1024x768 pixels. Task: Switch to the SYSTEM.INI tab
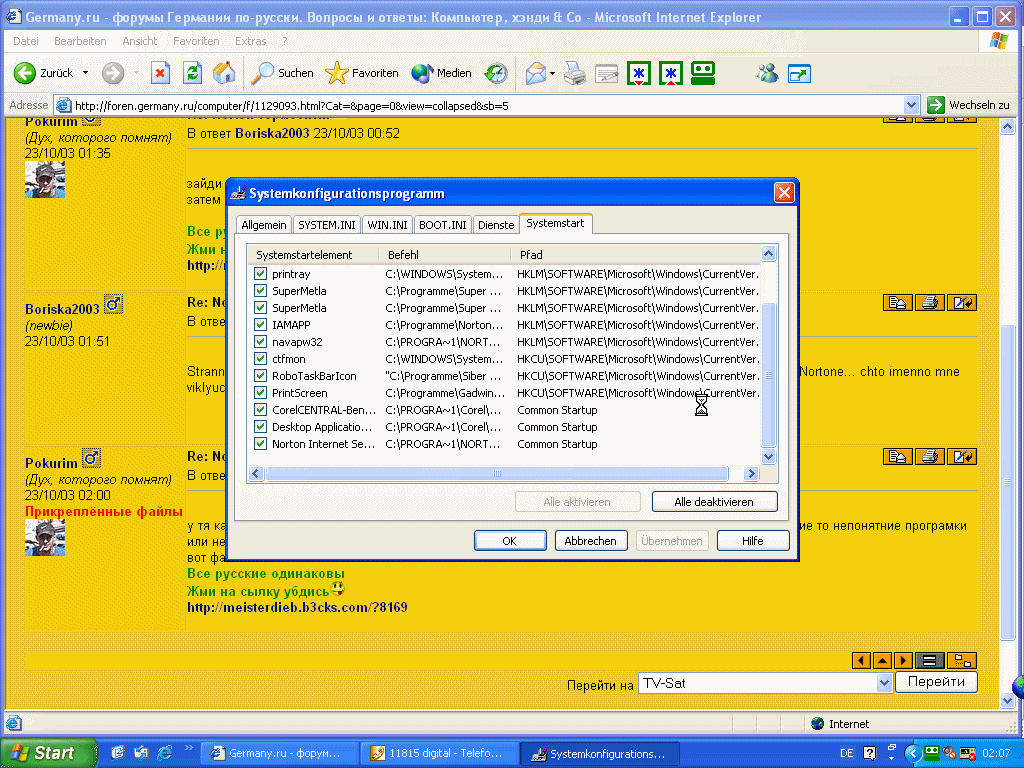[327, 225]
